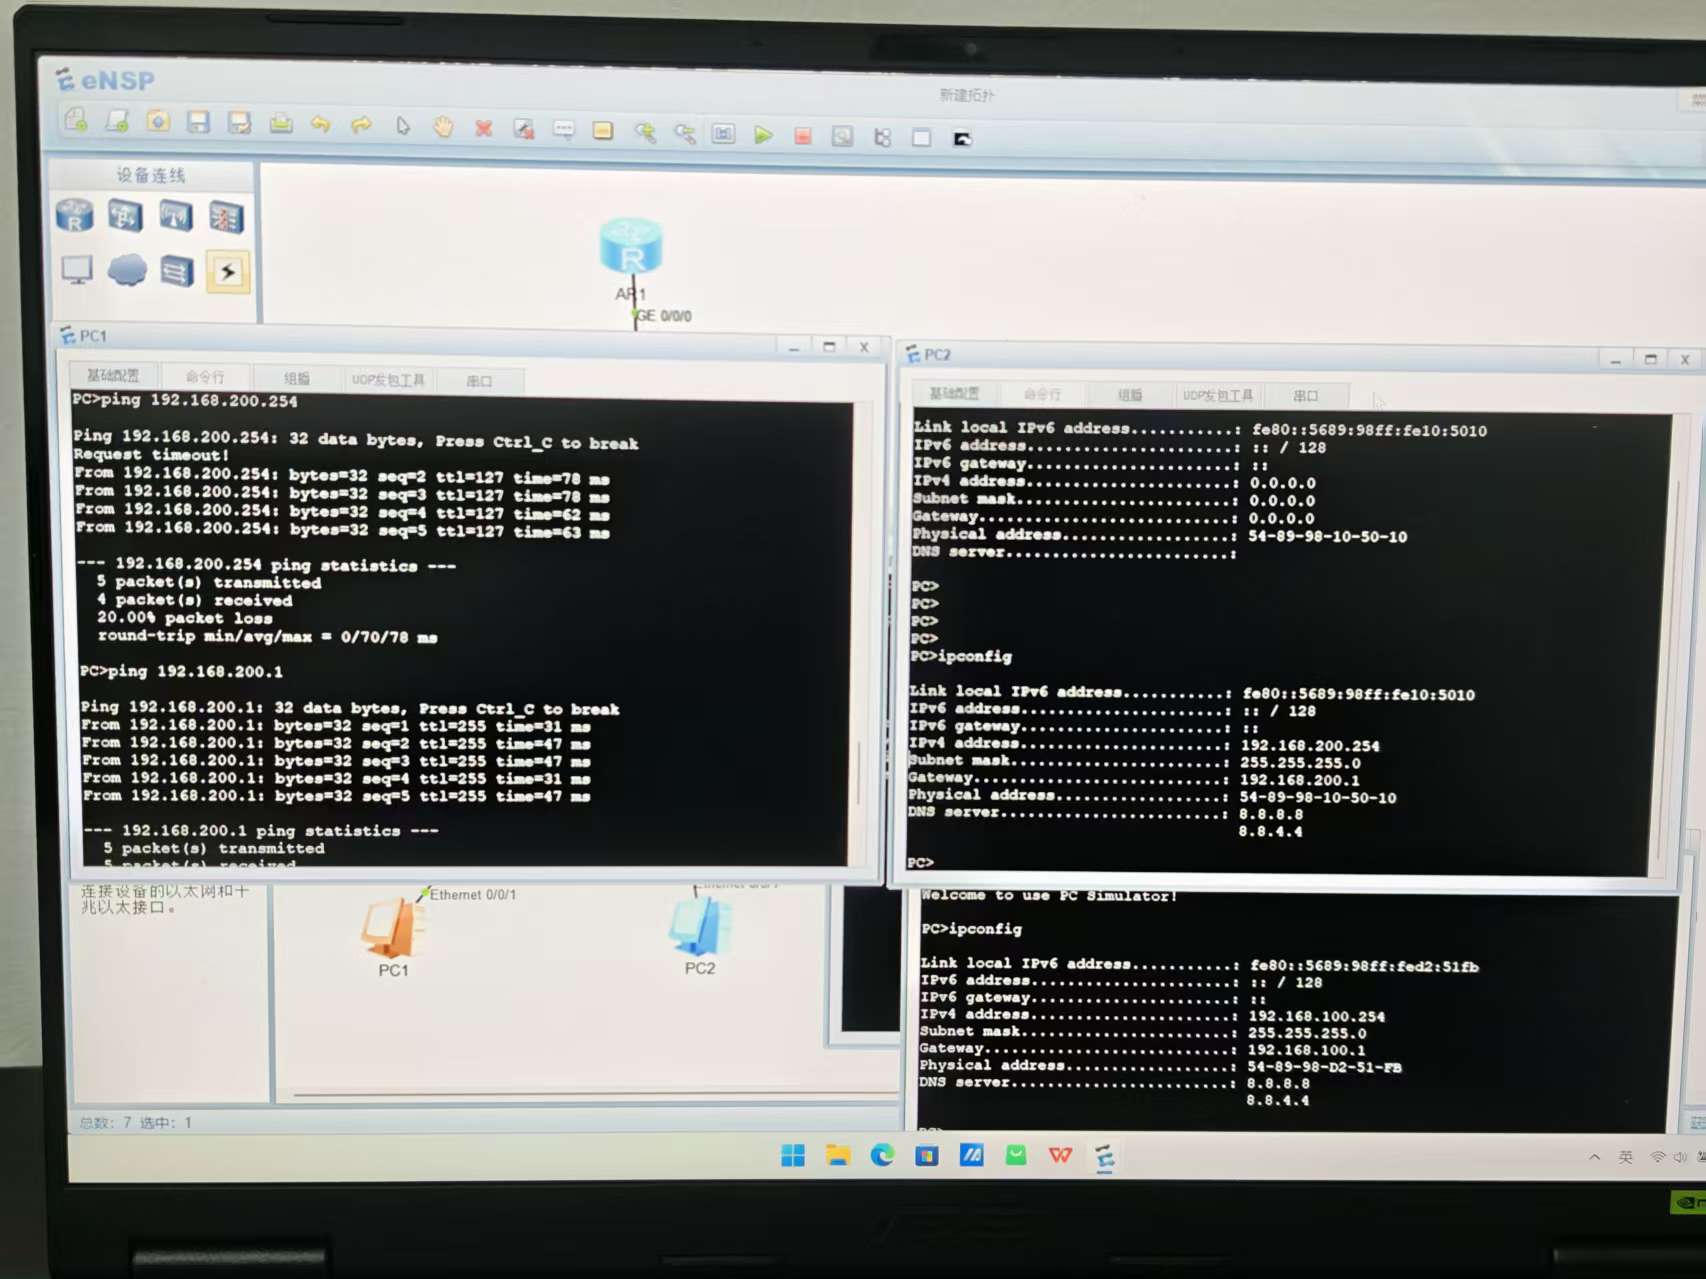Select the AR1 router on the canvas

(x=631, y=247)
